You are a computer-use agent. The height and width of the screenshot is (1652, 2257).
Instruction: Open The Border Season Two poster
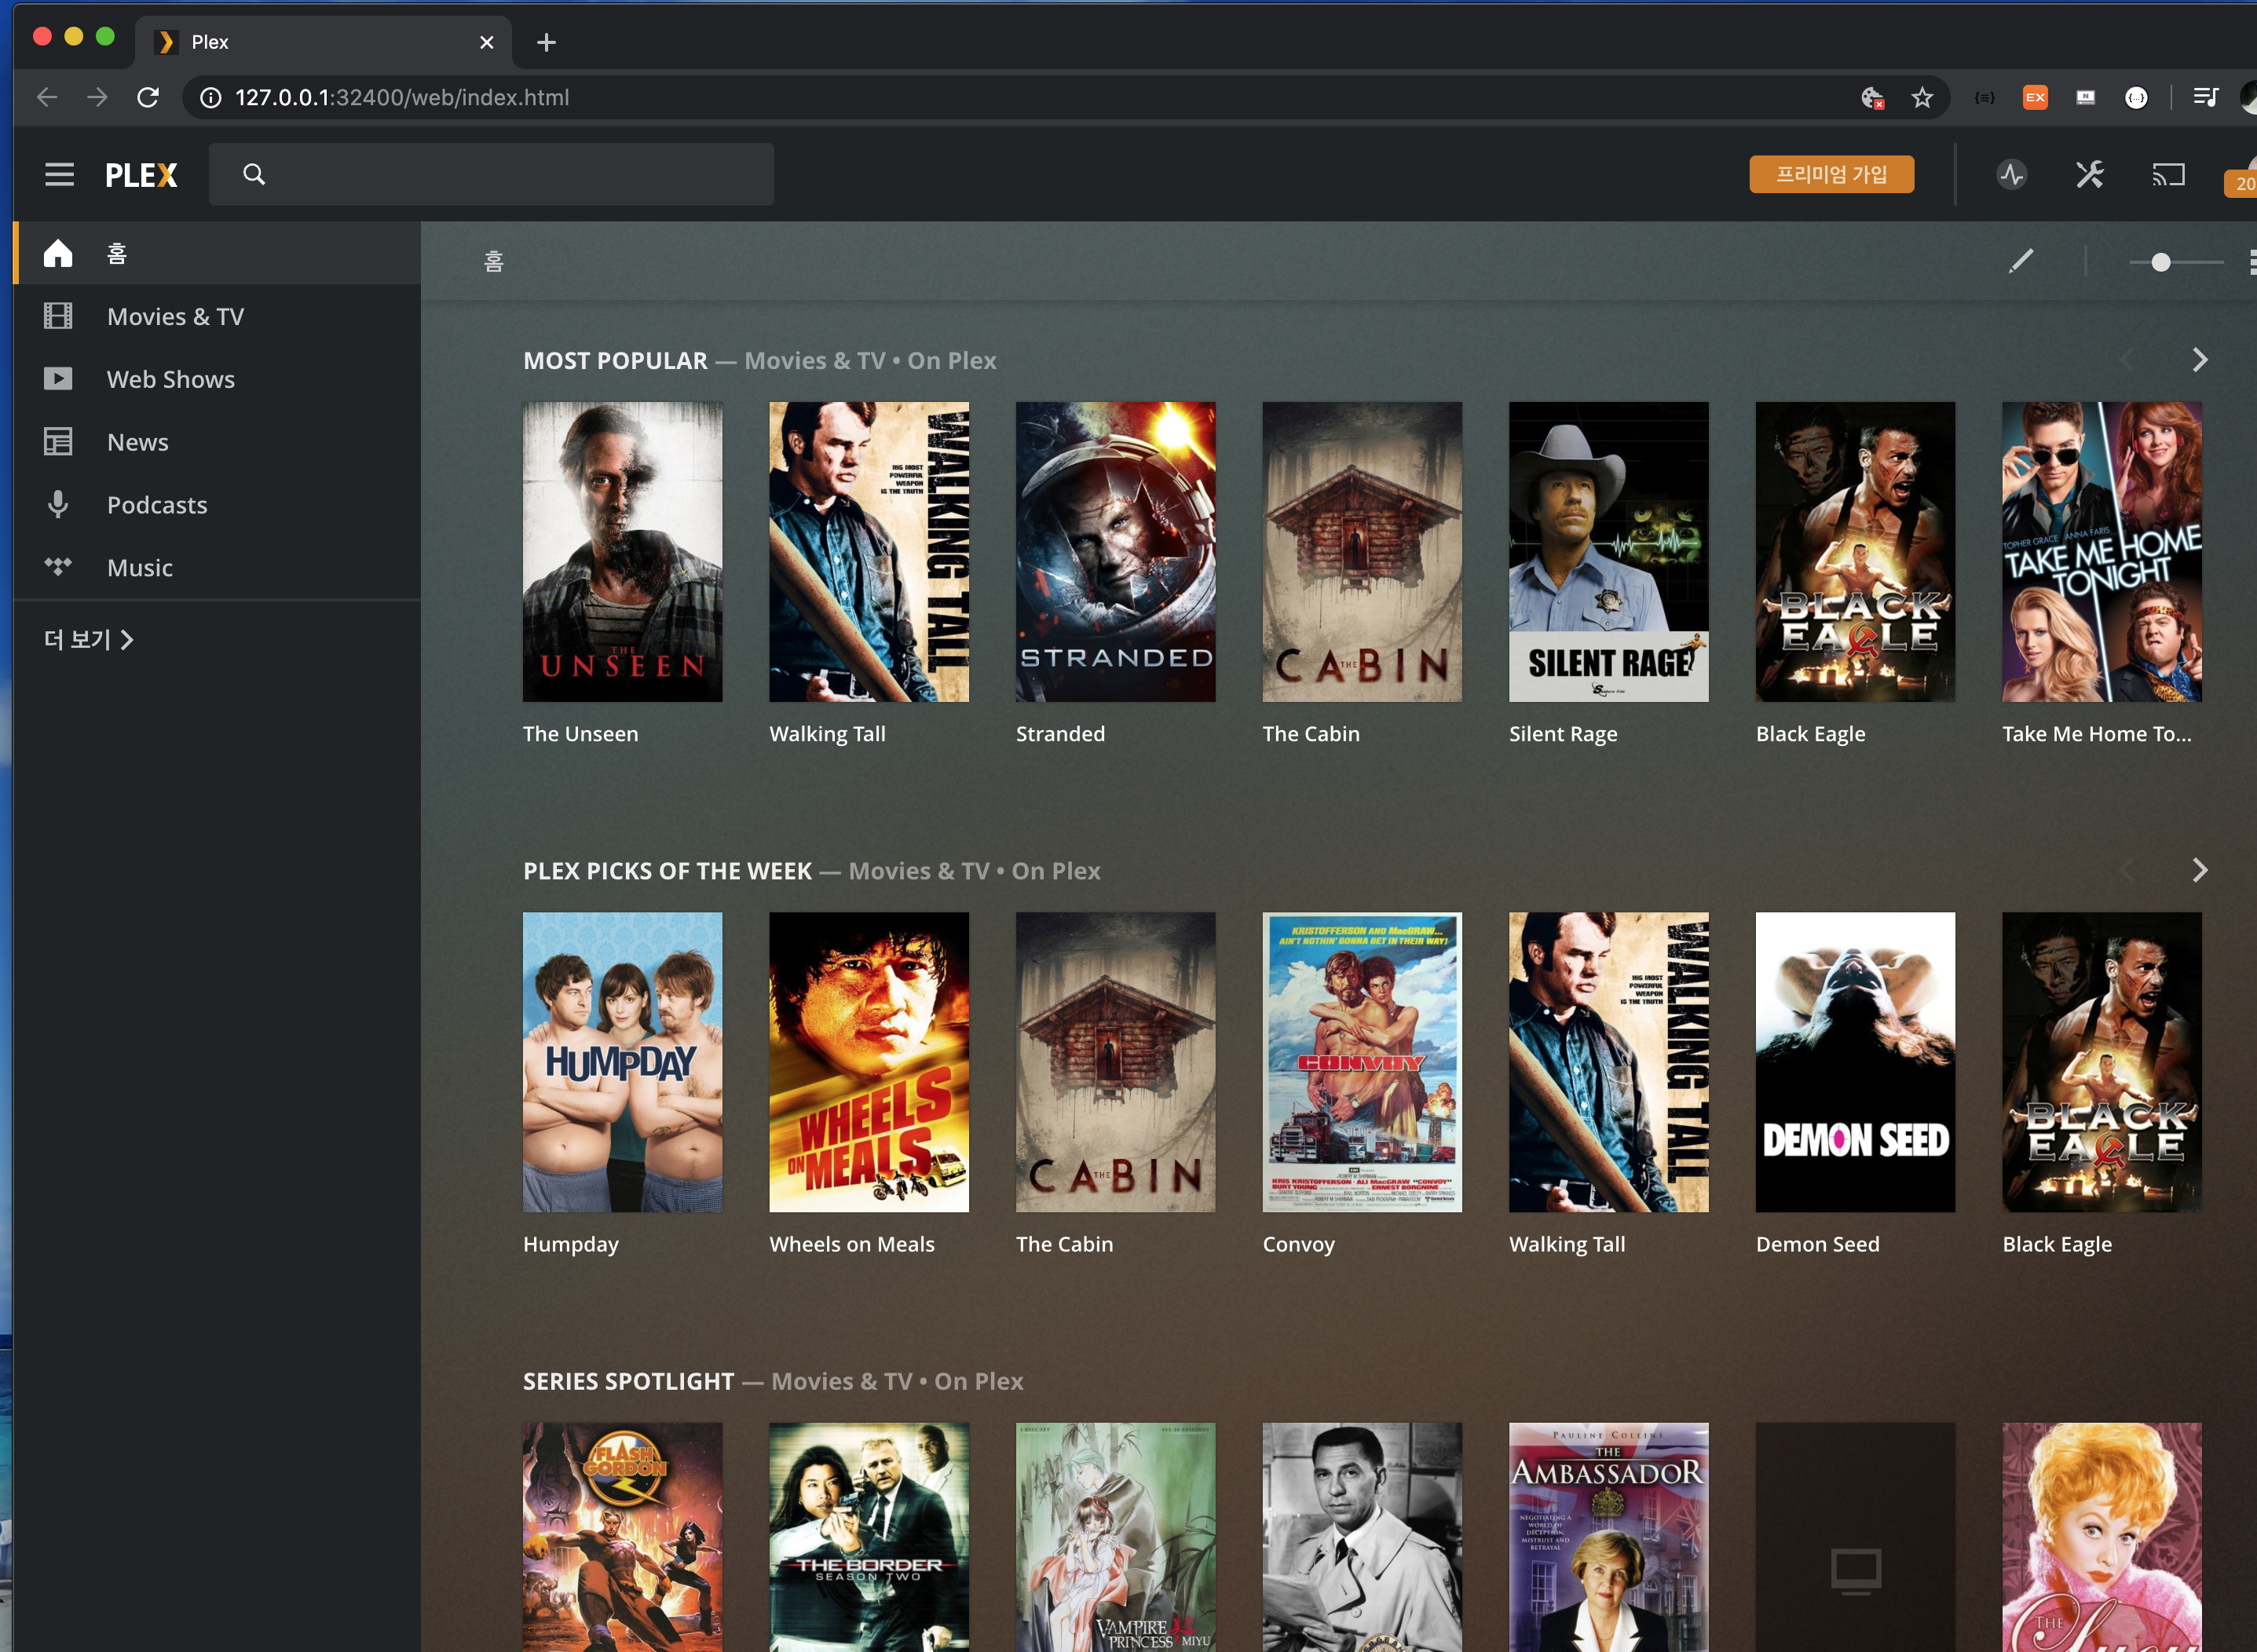pyautogui.click(x=868, y=1537)
